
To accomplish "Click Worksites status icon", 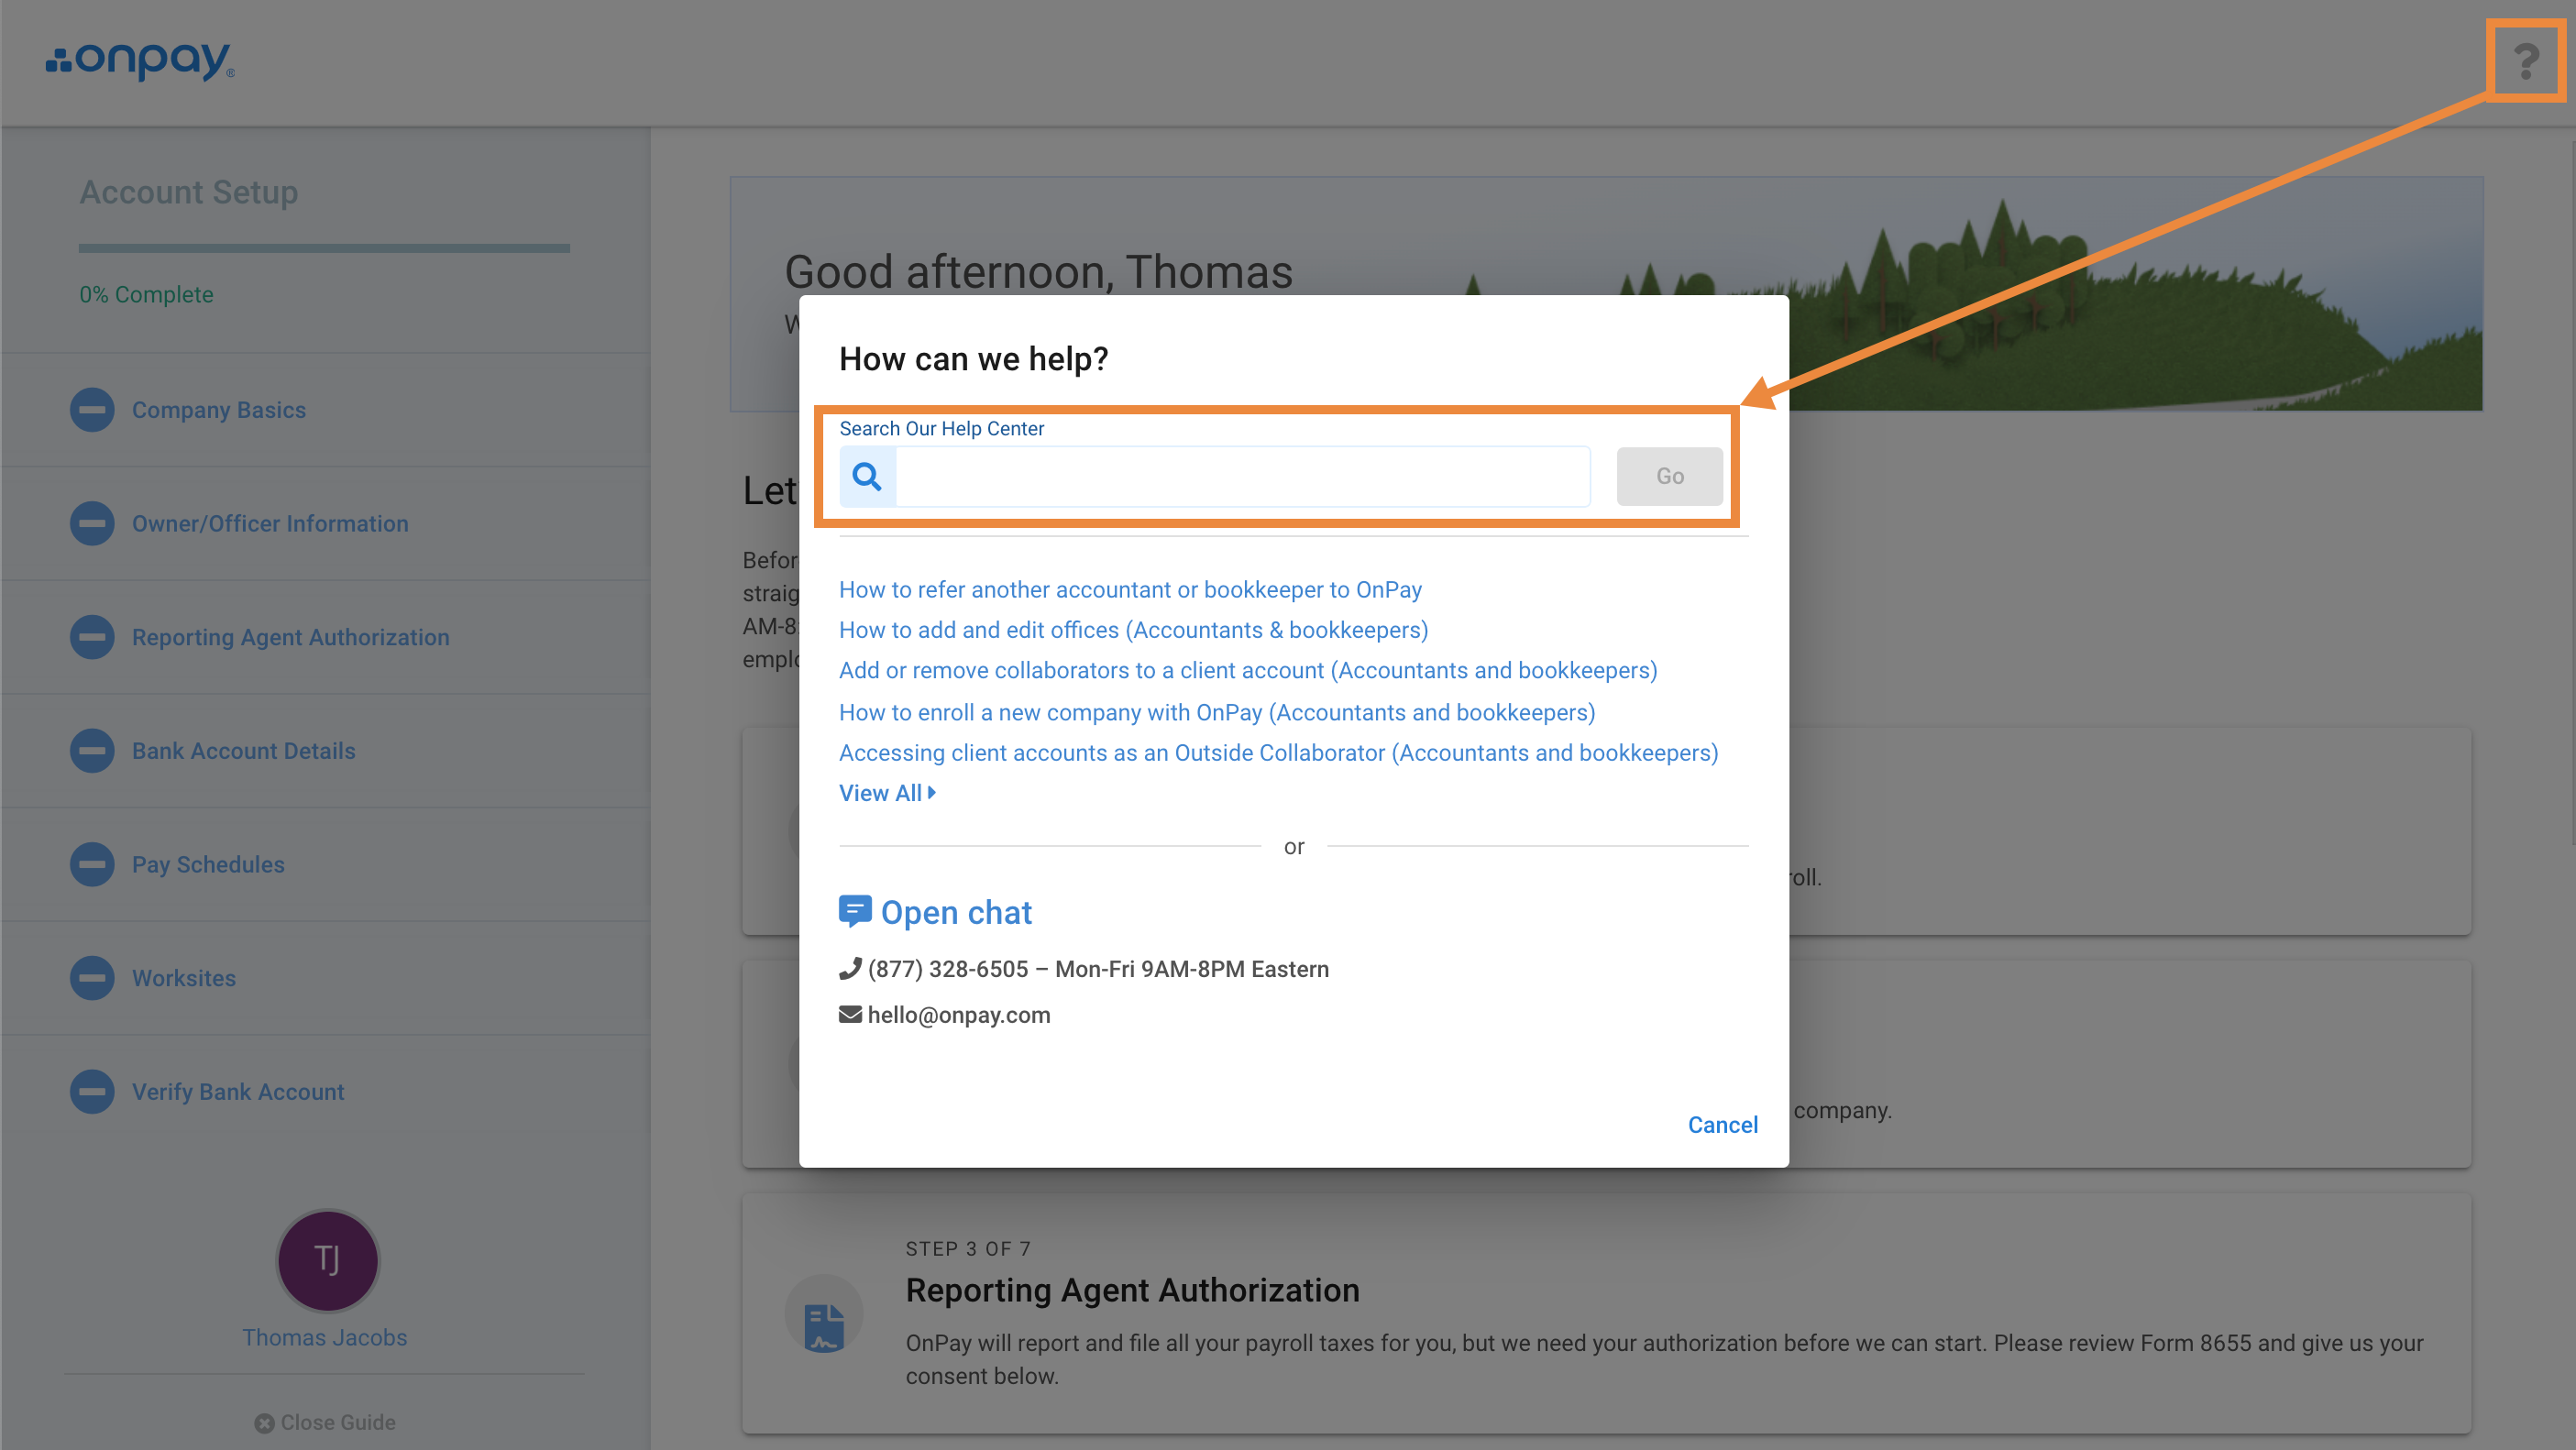I will click(x=92, y=978).
